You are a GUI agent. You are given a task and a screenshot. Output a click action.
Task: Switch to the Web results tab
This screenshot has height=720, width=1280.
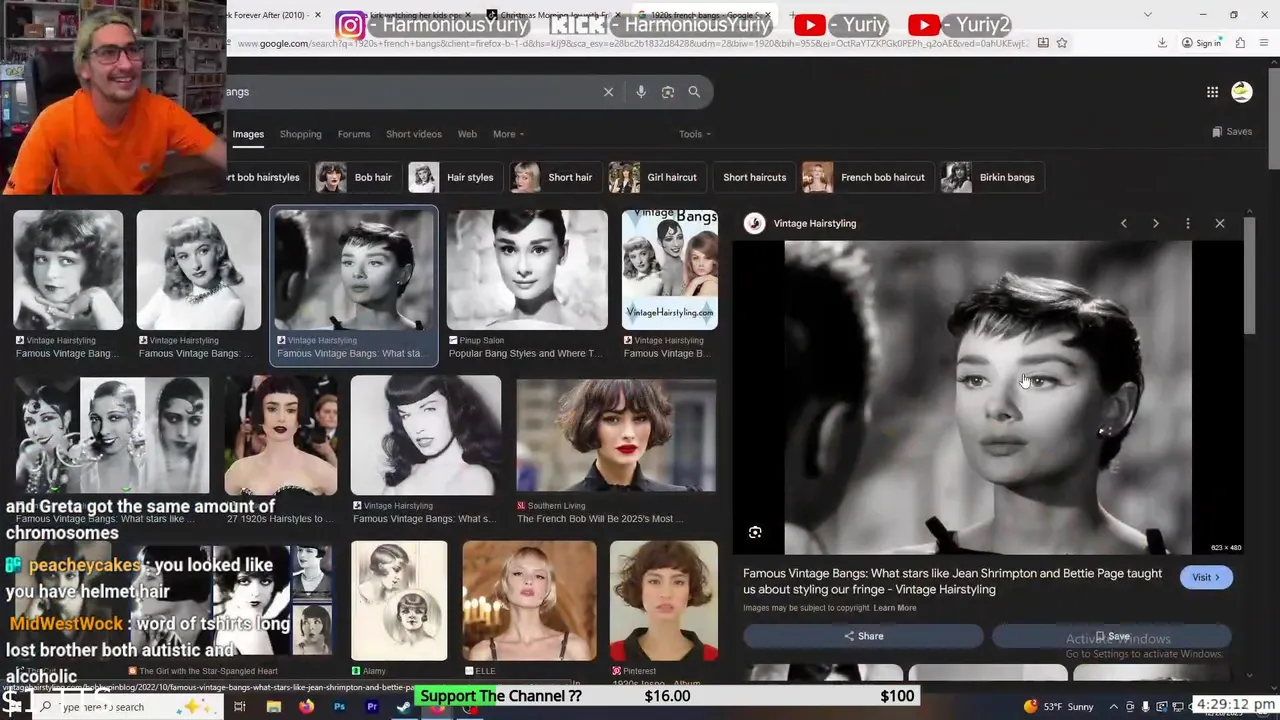click(x=467, y=134)
